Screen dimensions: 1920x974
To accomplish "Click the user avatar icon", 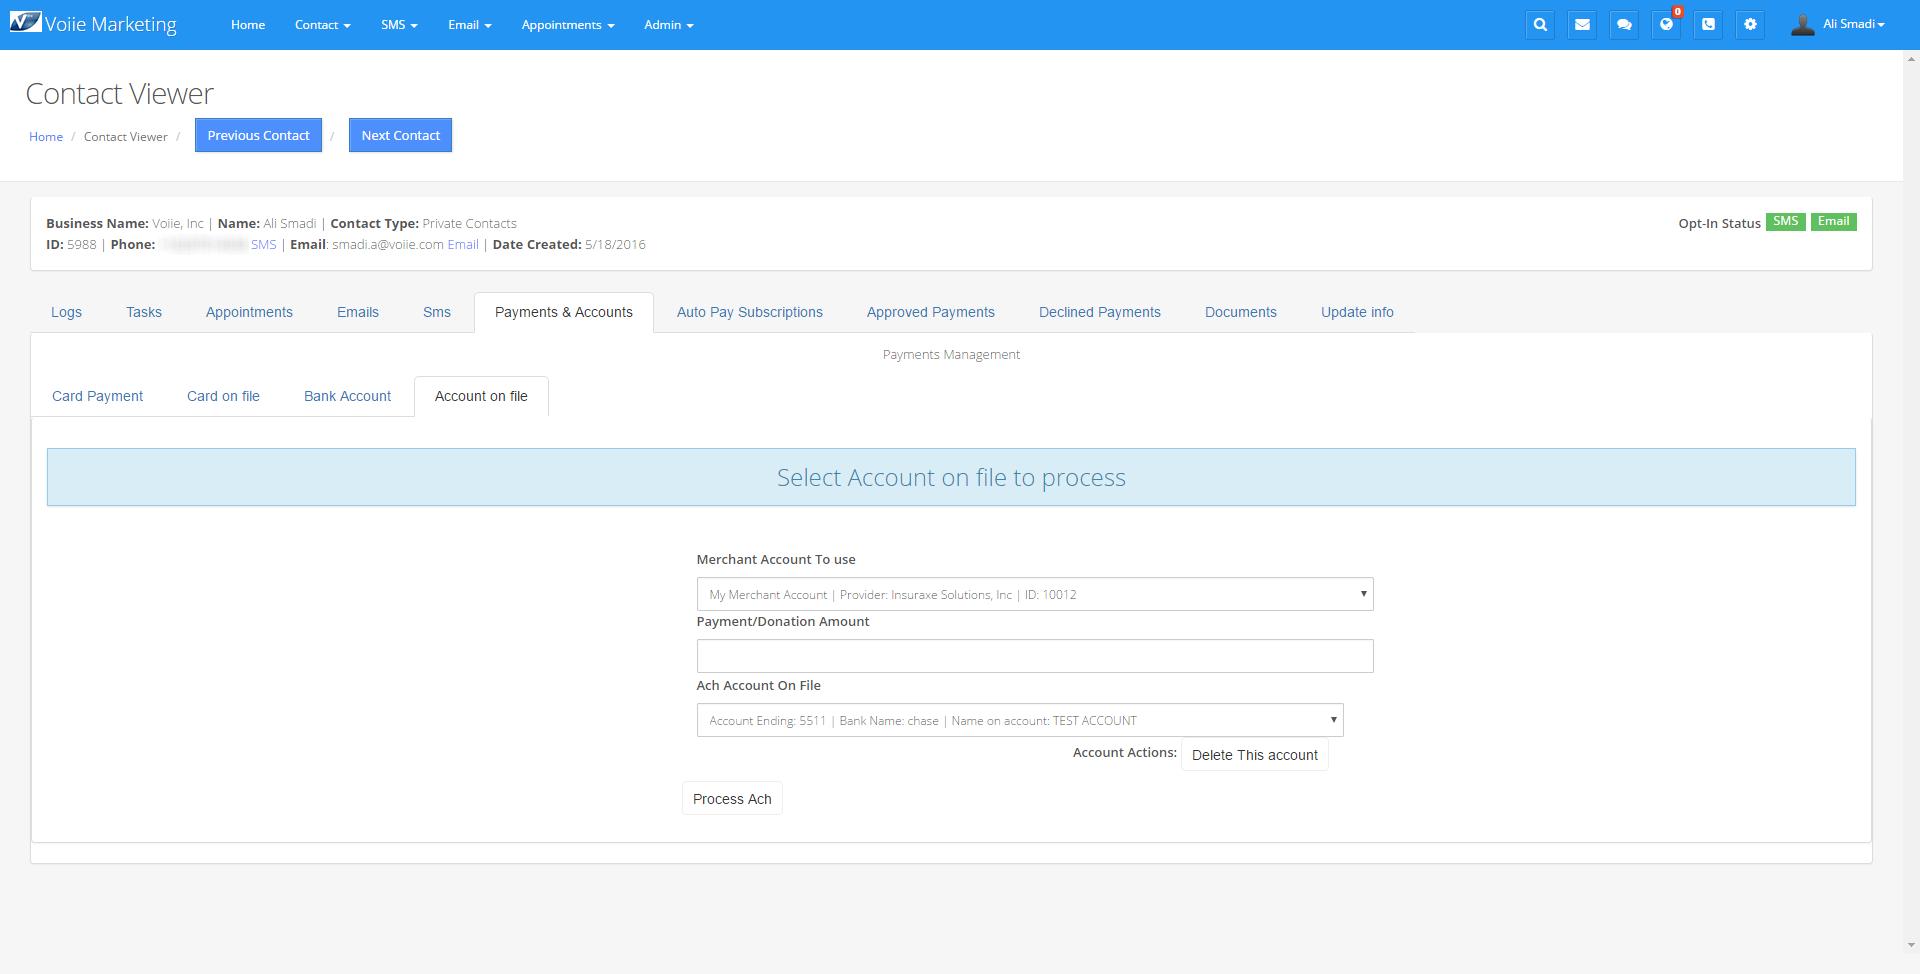I will pos(1802,25).
